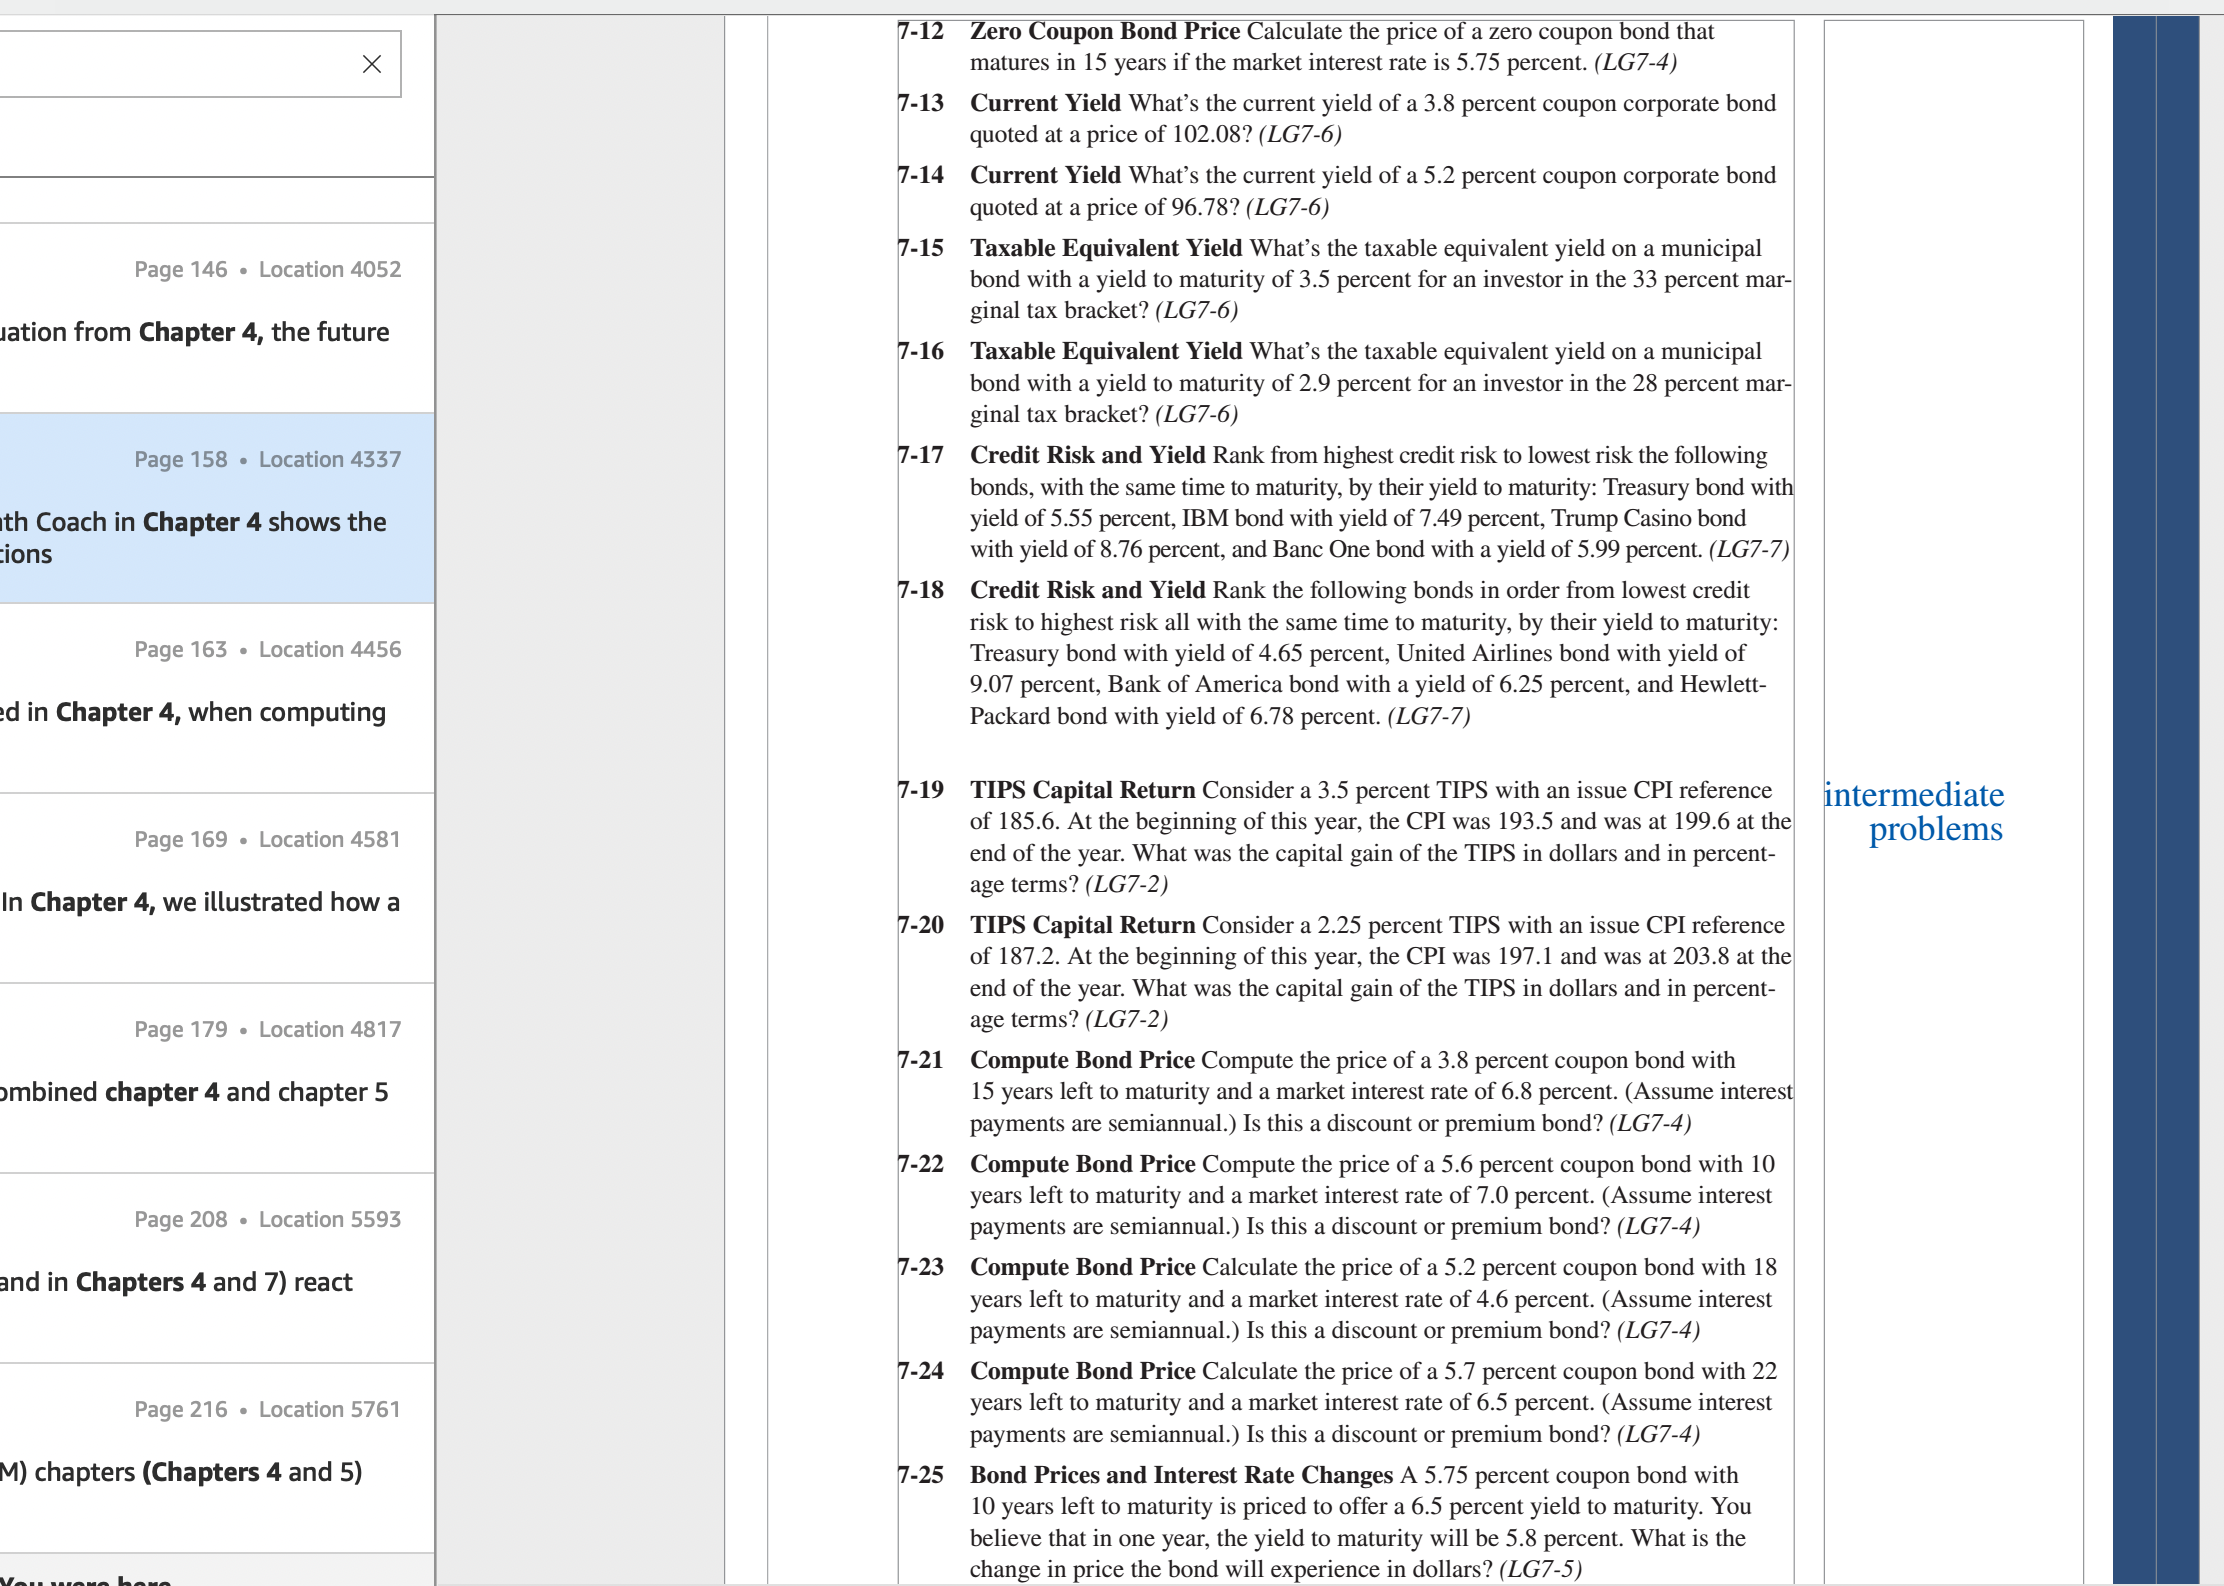Clear the search box with the X icon

click(x=371, y=64)
